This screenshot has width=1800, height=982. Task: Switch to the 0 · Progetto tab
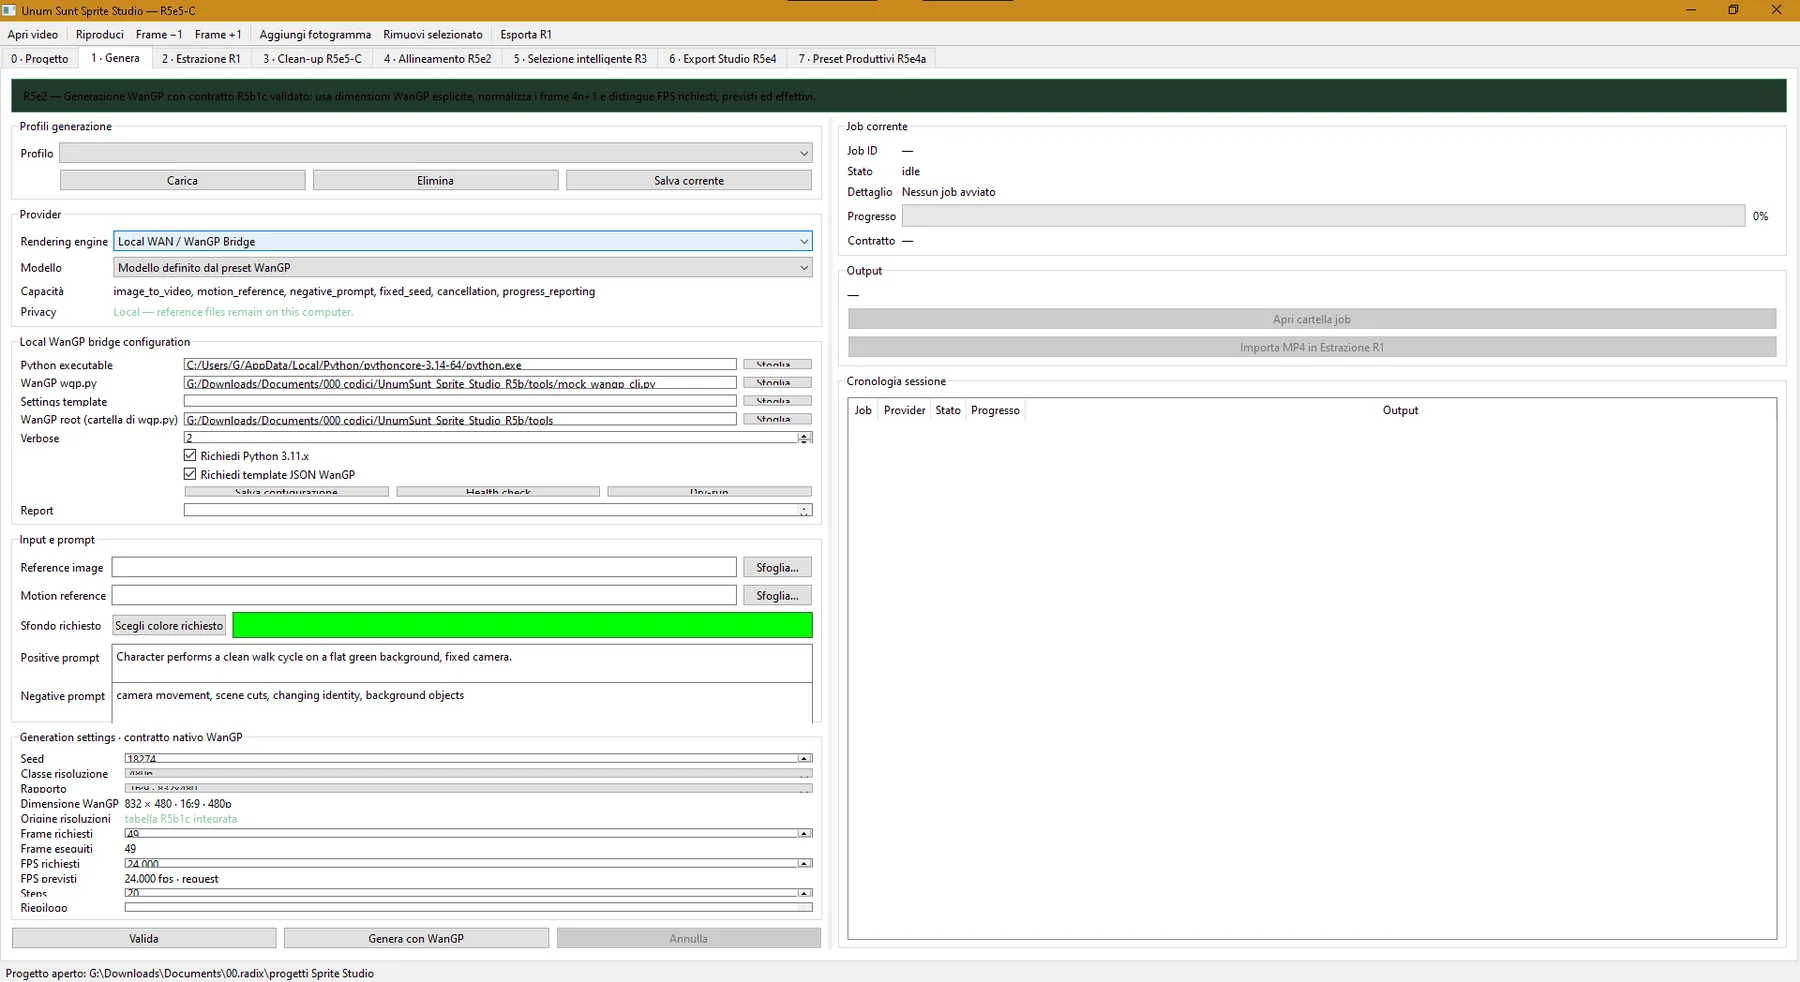click(40, 59)
